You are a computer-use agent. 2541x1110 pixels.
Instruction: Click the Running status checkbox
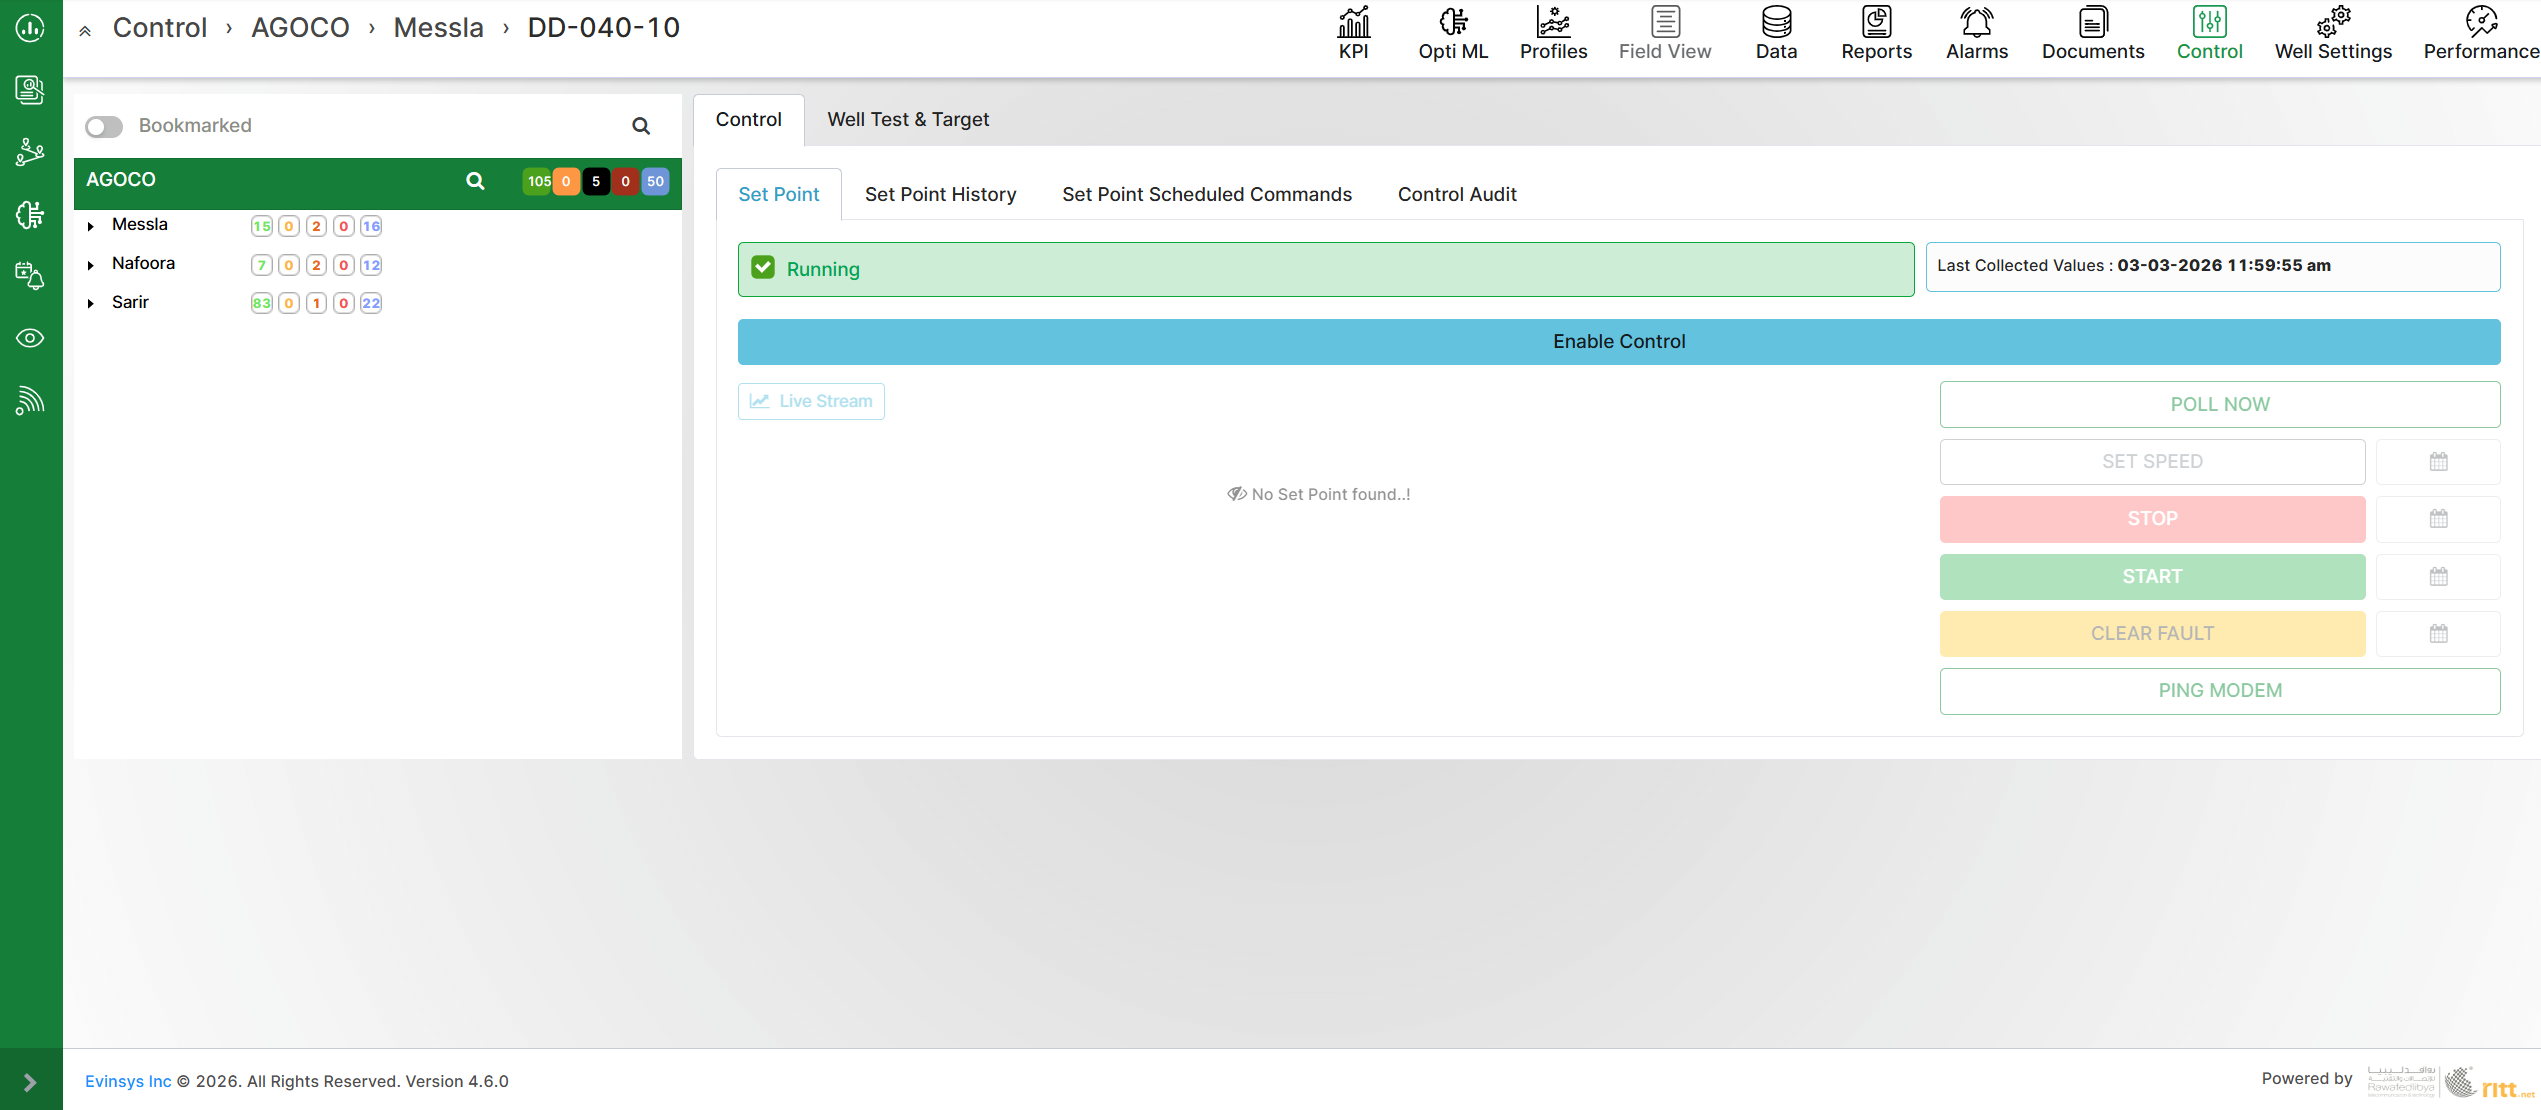tap(763, 268)
